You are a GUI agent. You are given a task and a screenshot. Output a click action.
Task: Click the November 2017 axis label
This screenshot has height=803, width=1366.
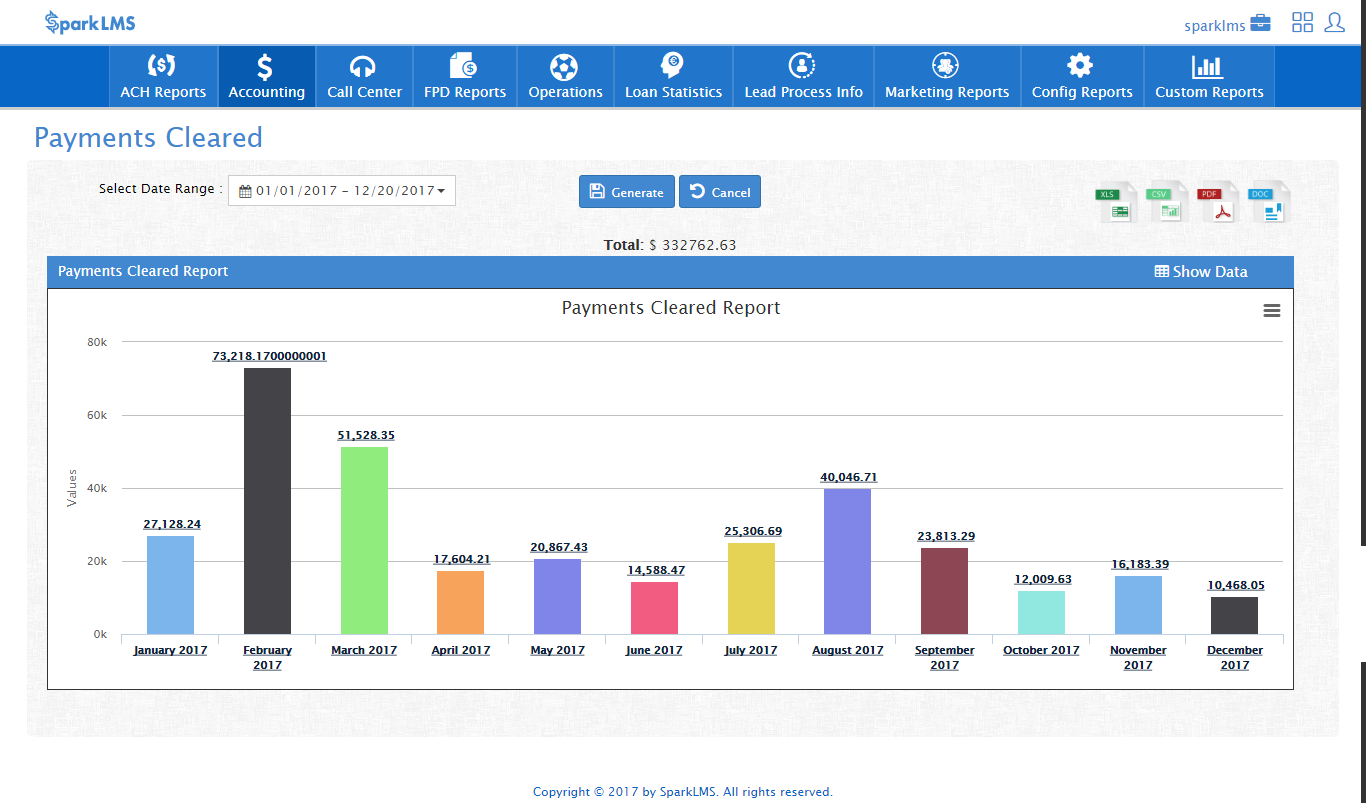1138,658
